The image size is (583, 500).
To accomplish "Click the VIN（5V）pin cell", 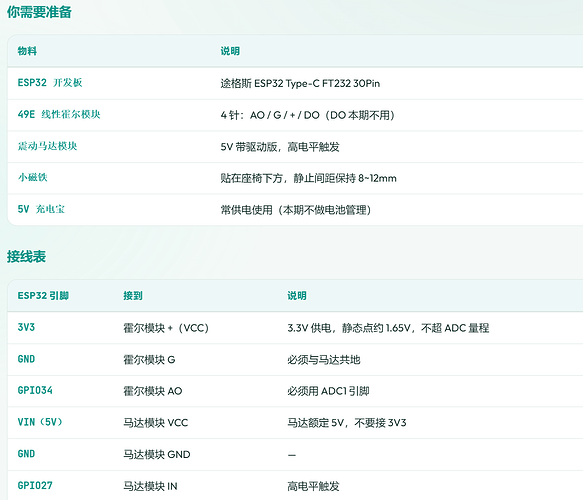I will coord(40,422).
